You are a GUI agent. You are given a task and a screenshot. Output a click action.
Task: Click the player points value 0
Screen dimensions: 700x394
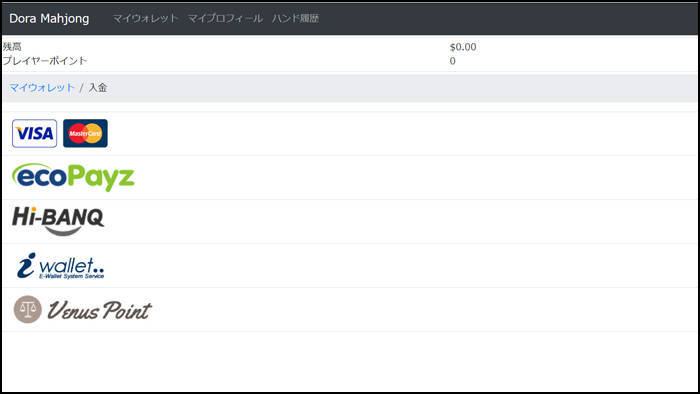[x=453, y=61]
